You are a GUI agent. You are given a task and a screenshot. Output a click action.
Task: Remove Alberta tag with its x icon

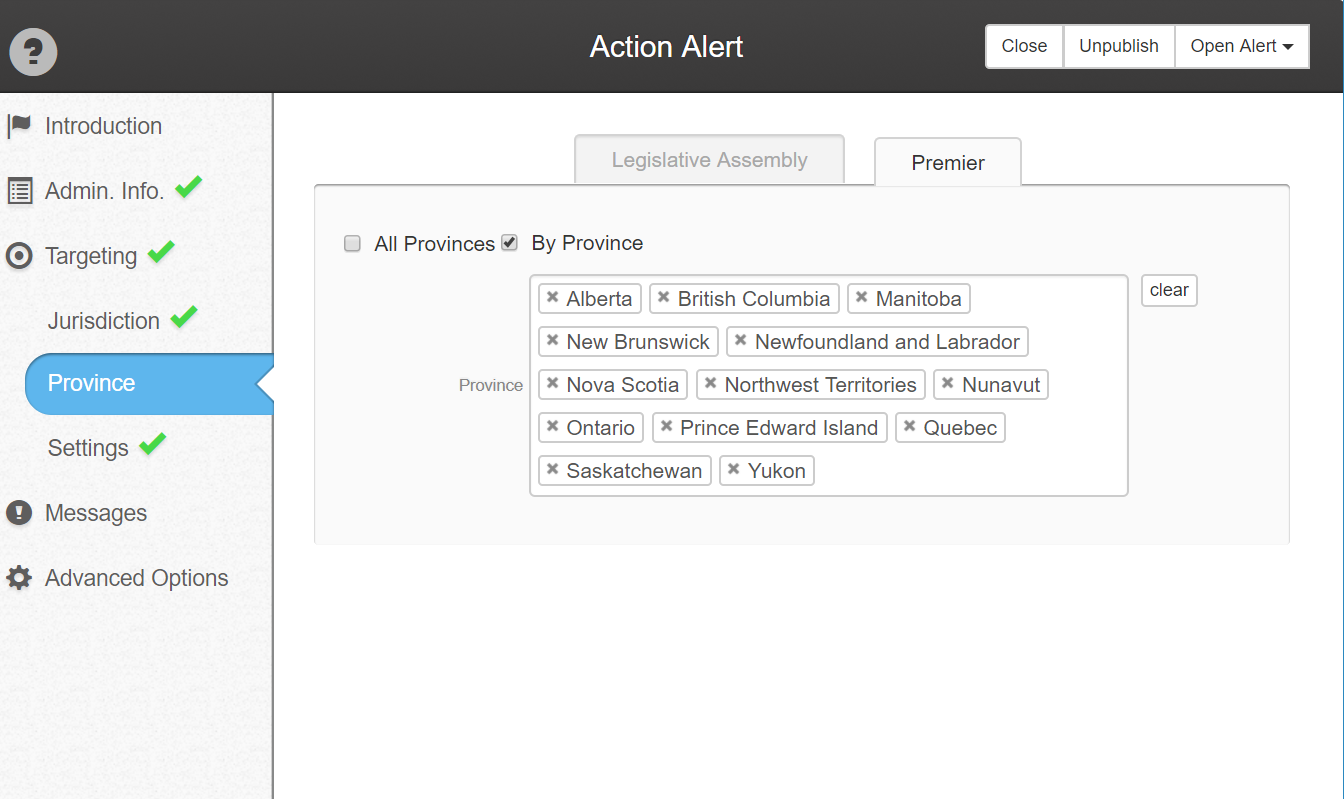(552, 298)
